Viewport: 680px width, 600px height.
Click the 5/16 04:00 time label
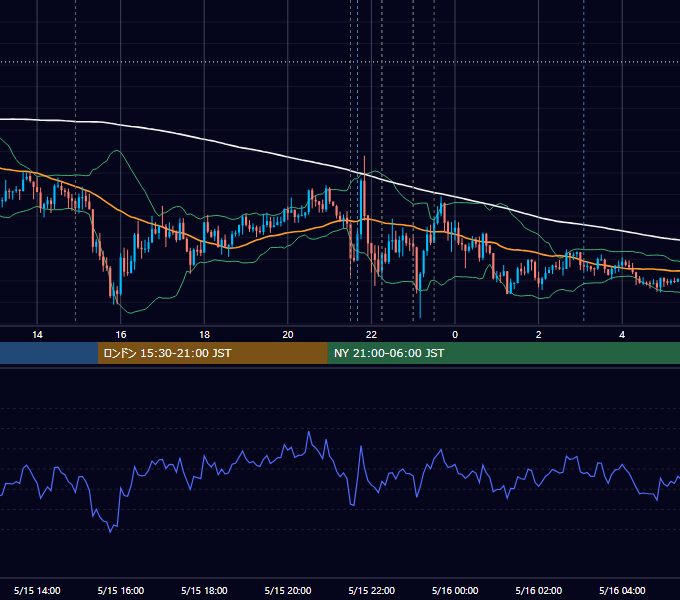[622, 590]
